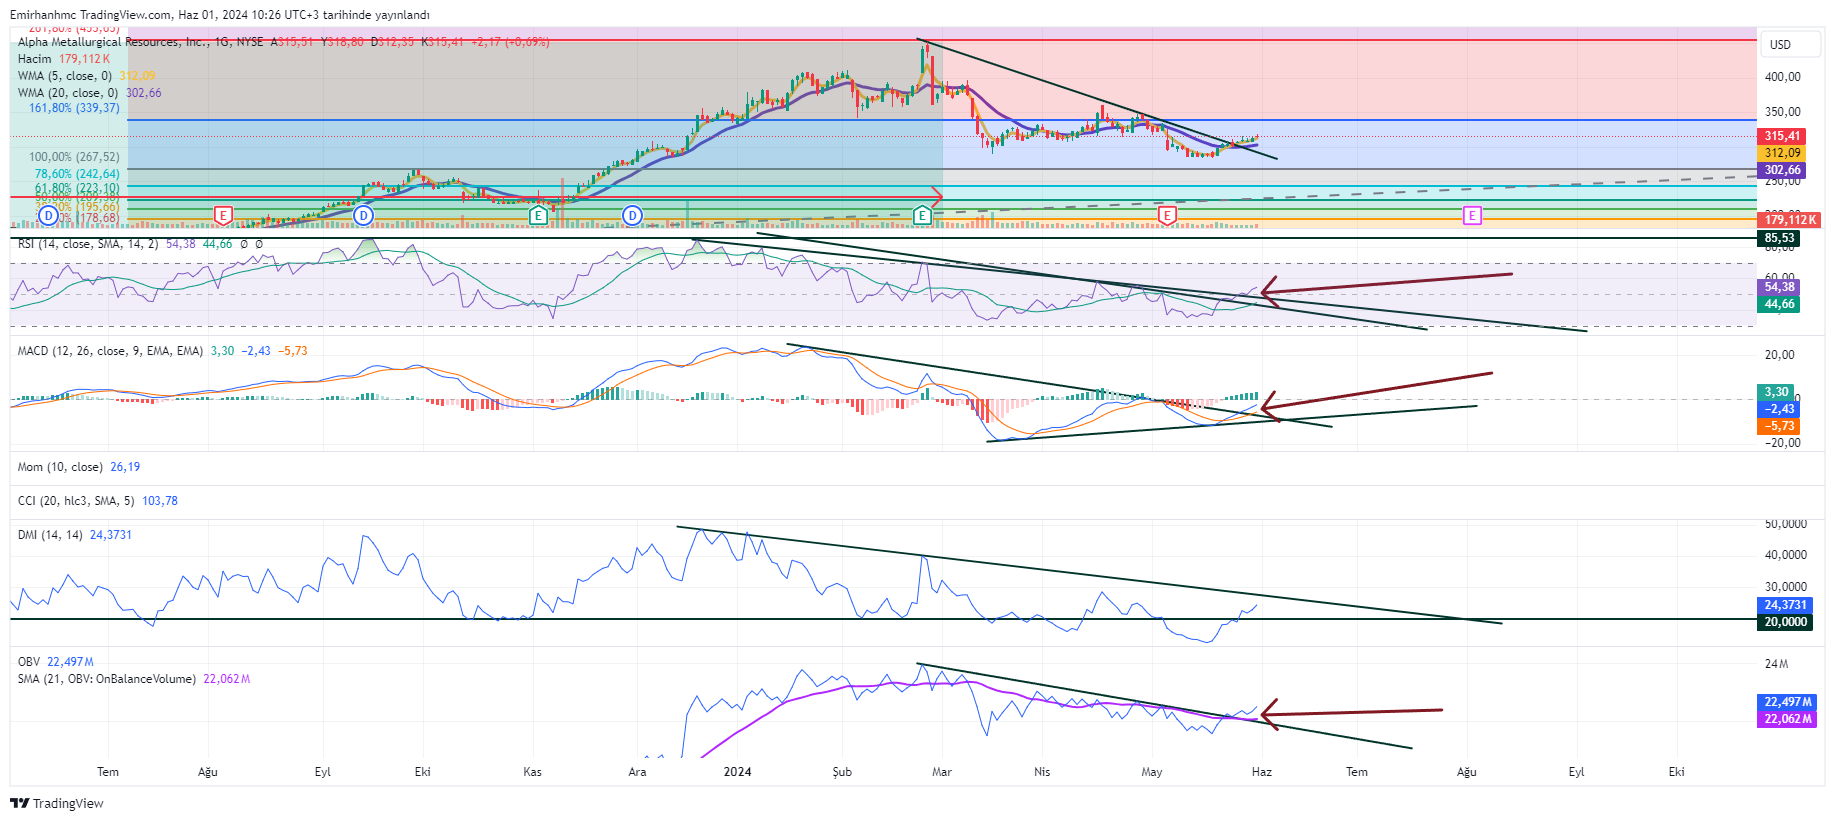Click the Emirhanhmc publication header text
Viewport: 1835px width, 821px height.
click(x=220, y=15)
